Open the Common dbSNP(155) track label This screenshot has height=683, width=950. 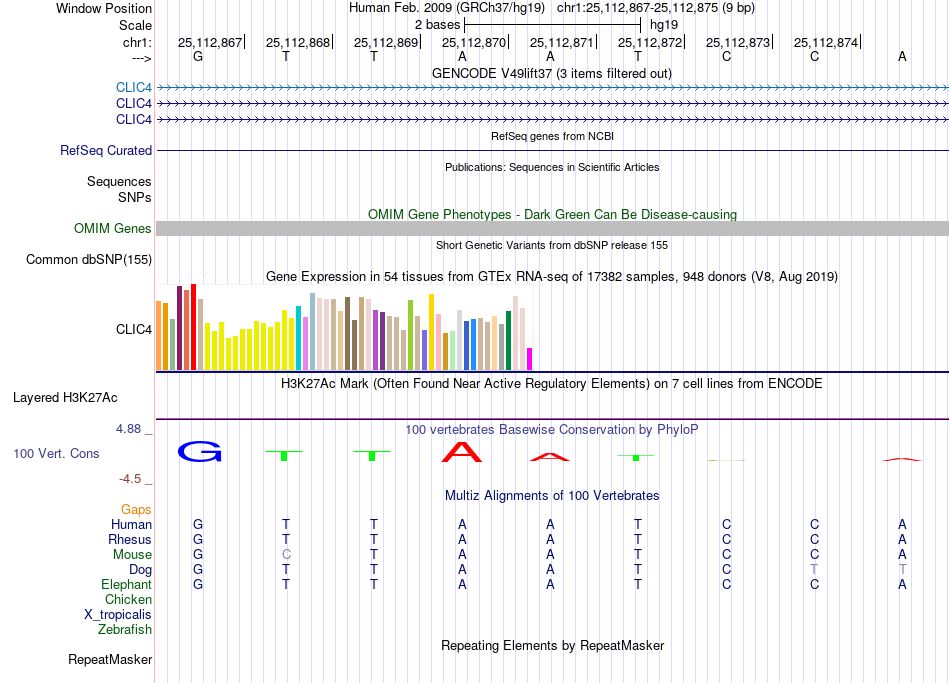88,259
